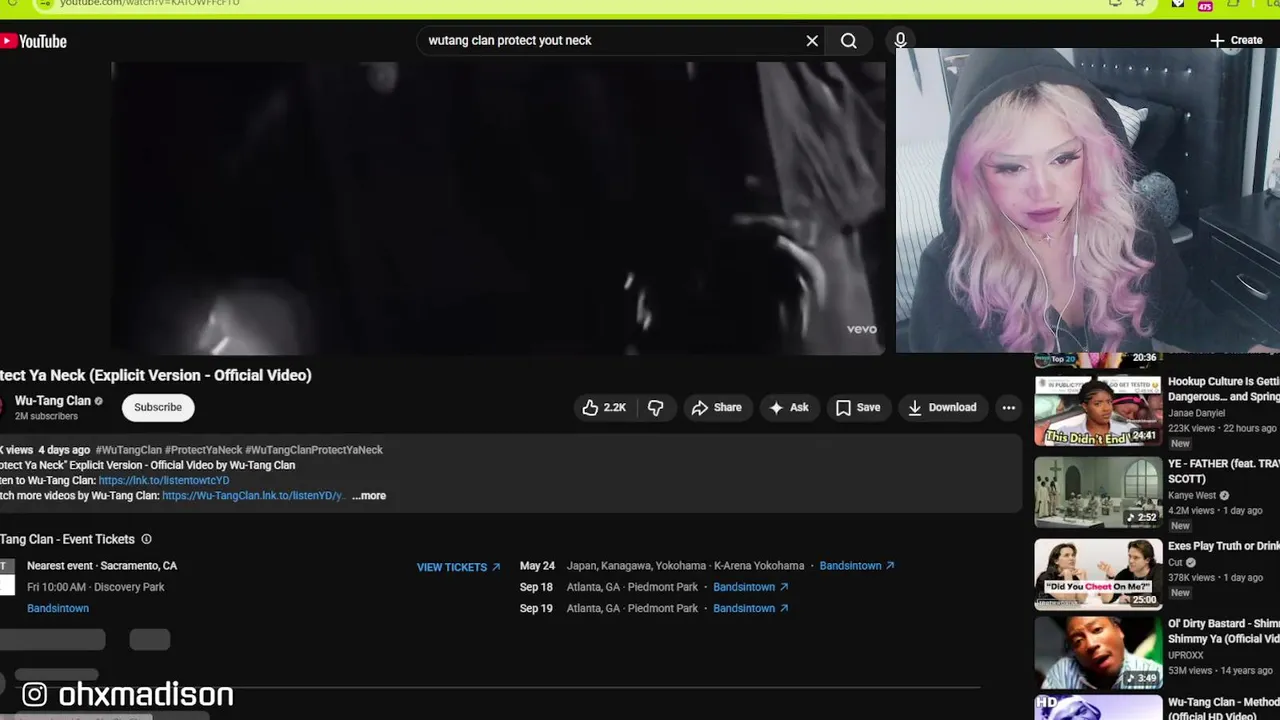Open YE - FATHER video thumbnail
Image resolution: width=1280 pixels, height=720 pixels.
(1097, 492)
